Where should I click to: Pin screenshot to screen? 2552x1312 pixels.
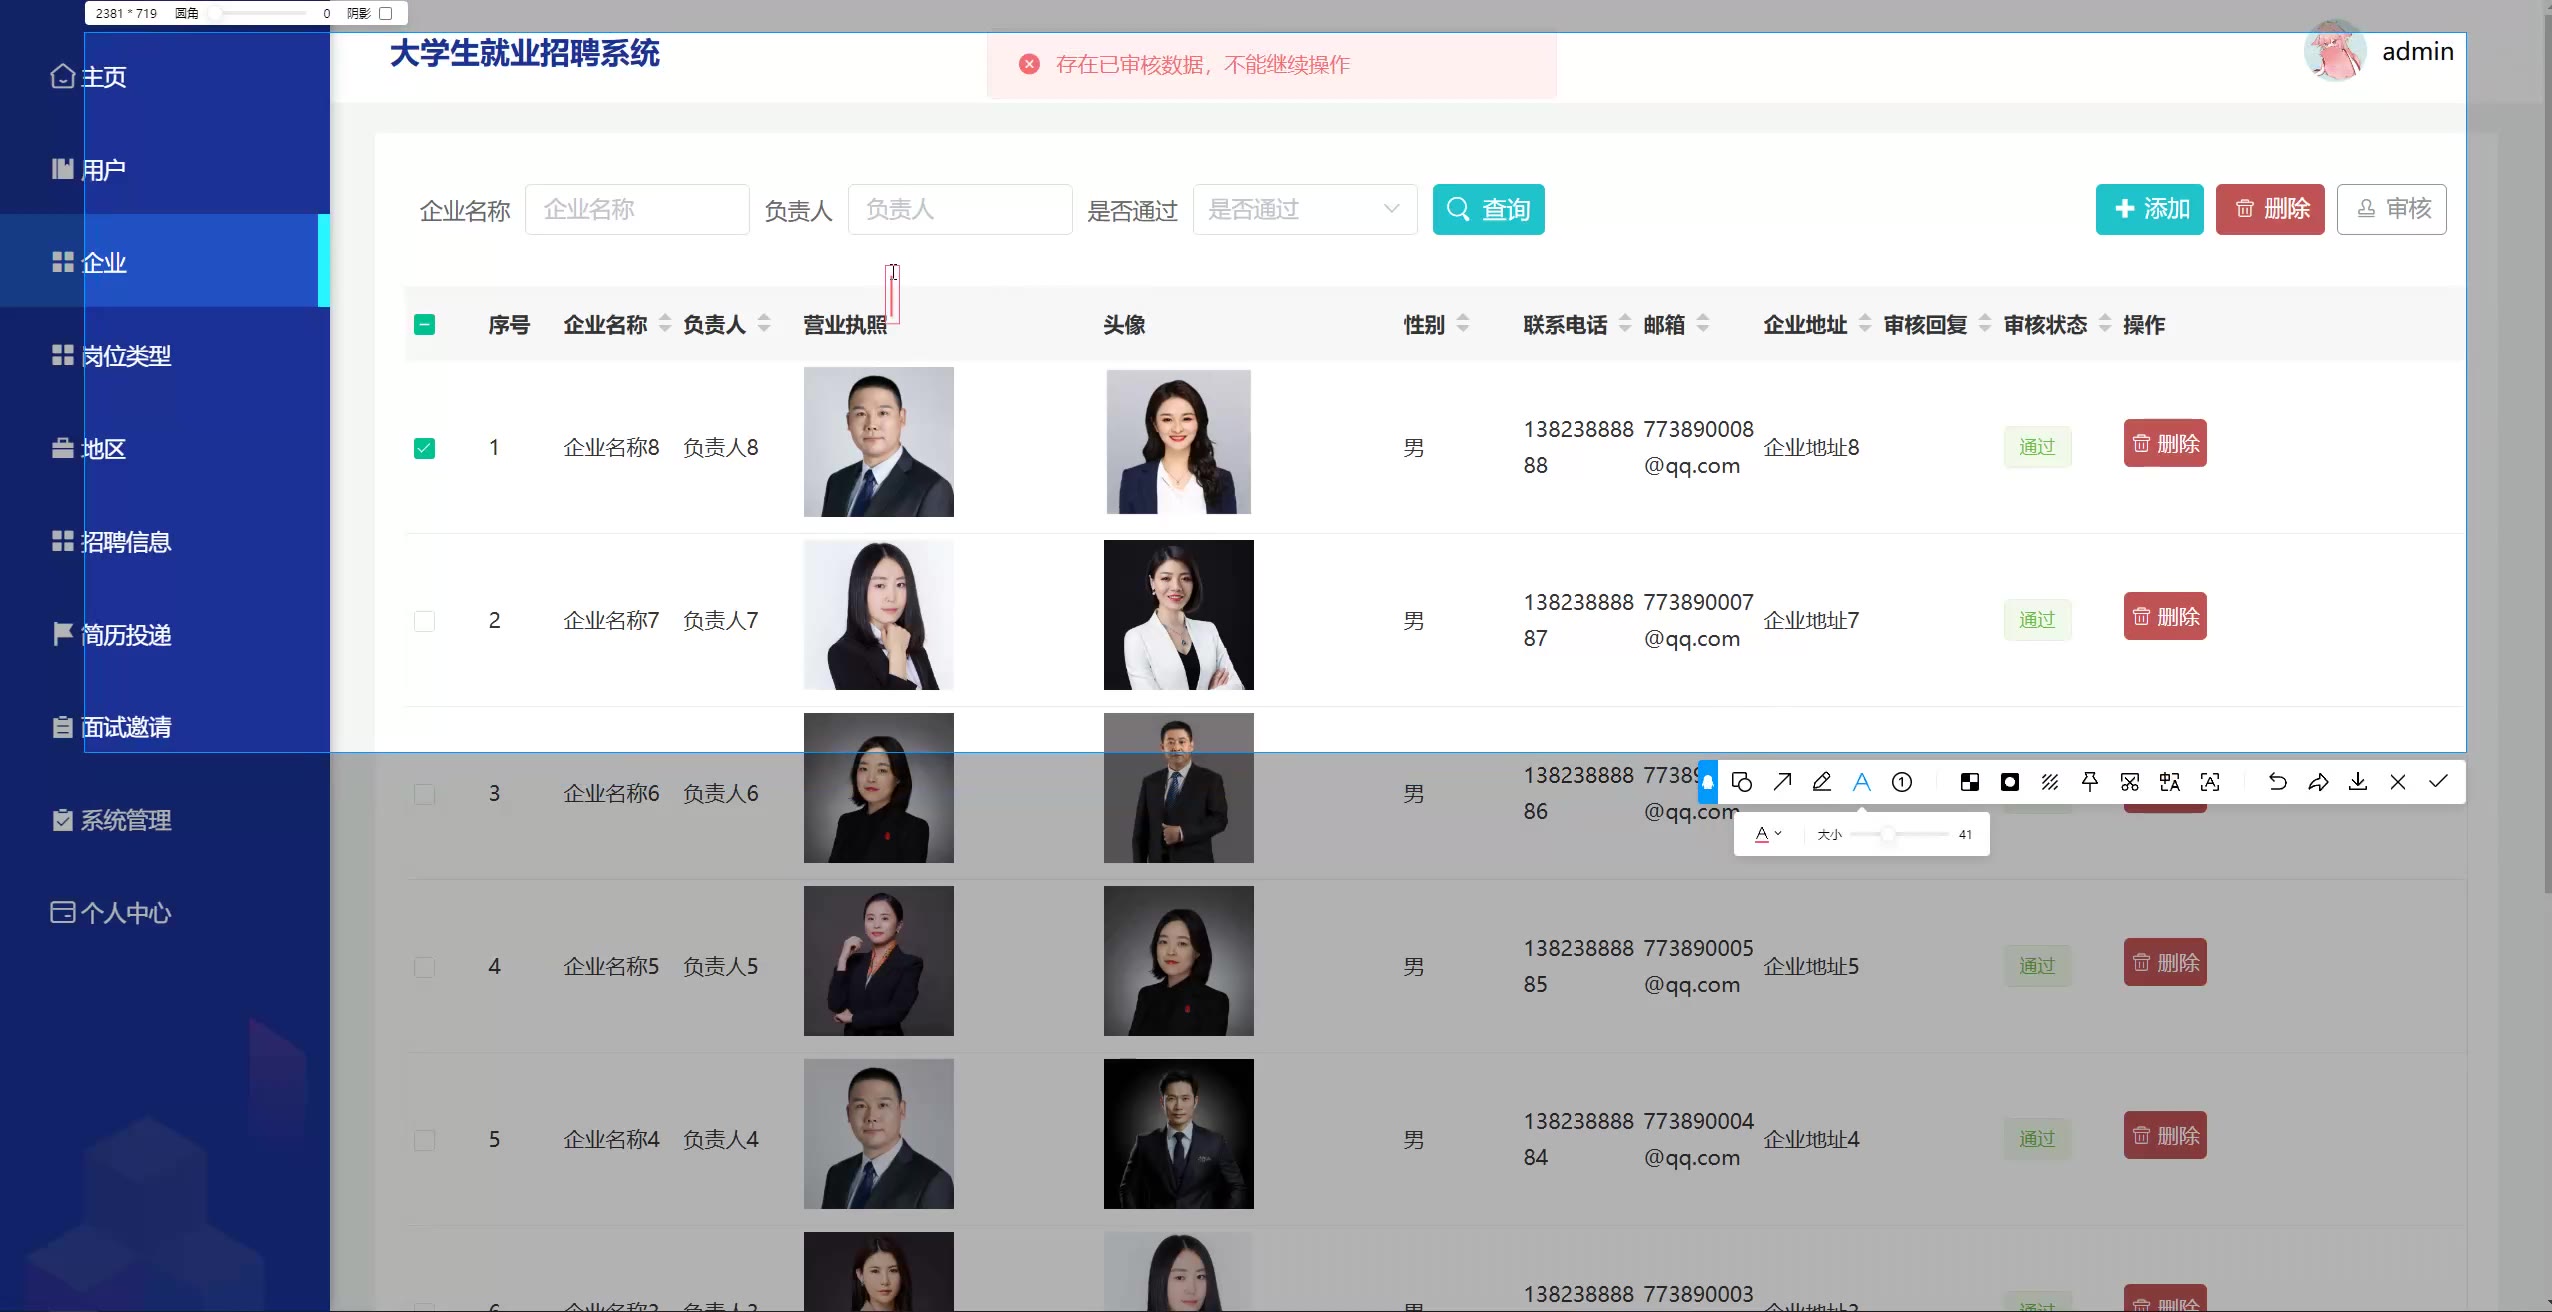tap(2090, 782)
